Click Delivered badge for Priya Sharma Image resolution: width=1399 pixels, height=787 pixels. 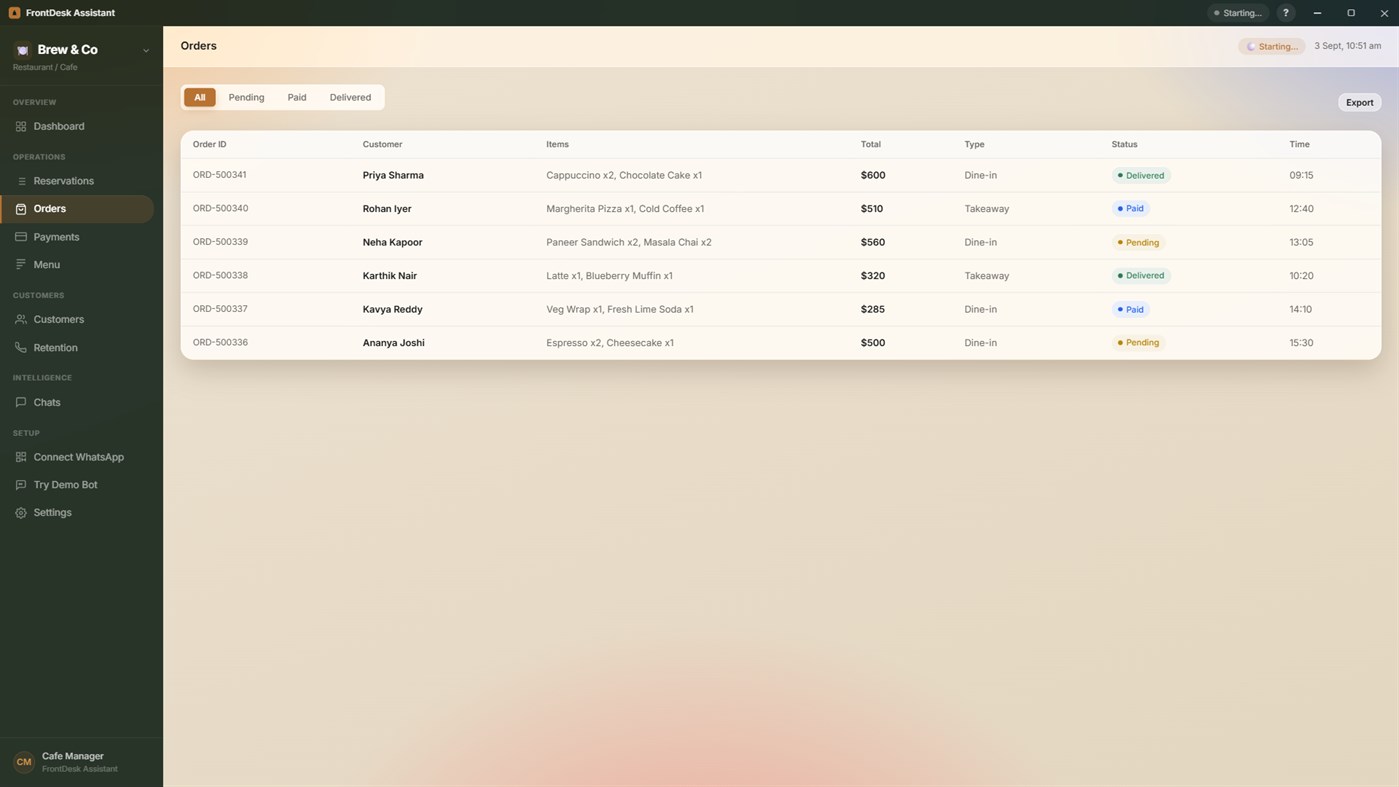tap(1141, 175)
